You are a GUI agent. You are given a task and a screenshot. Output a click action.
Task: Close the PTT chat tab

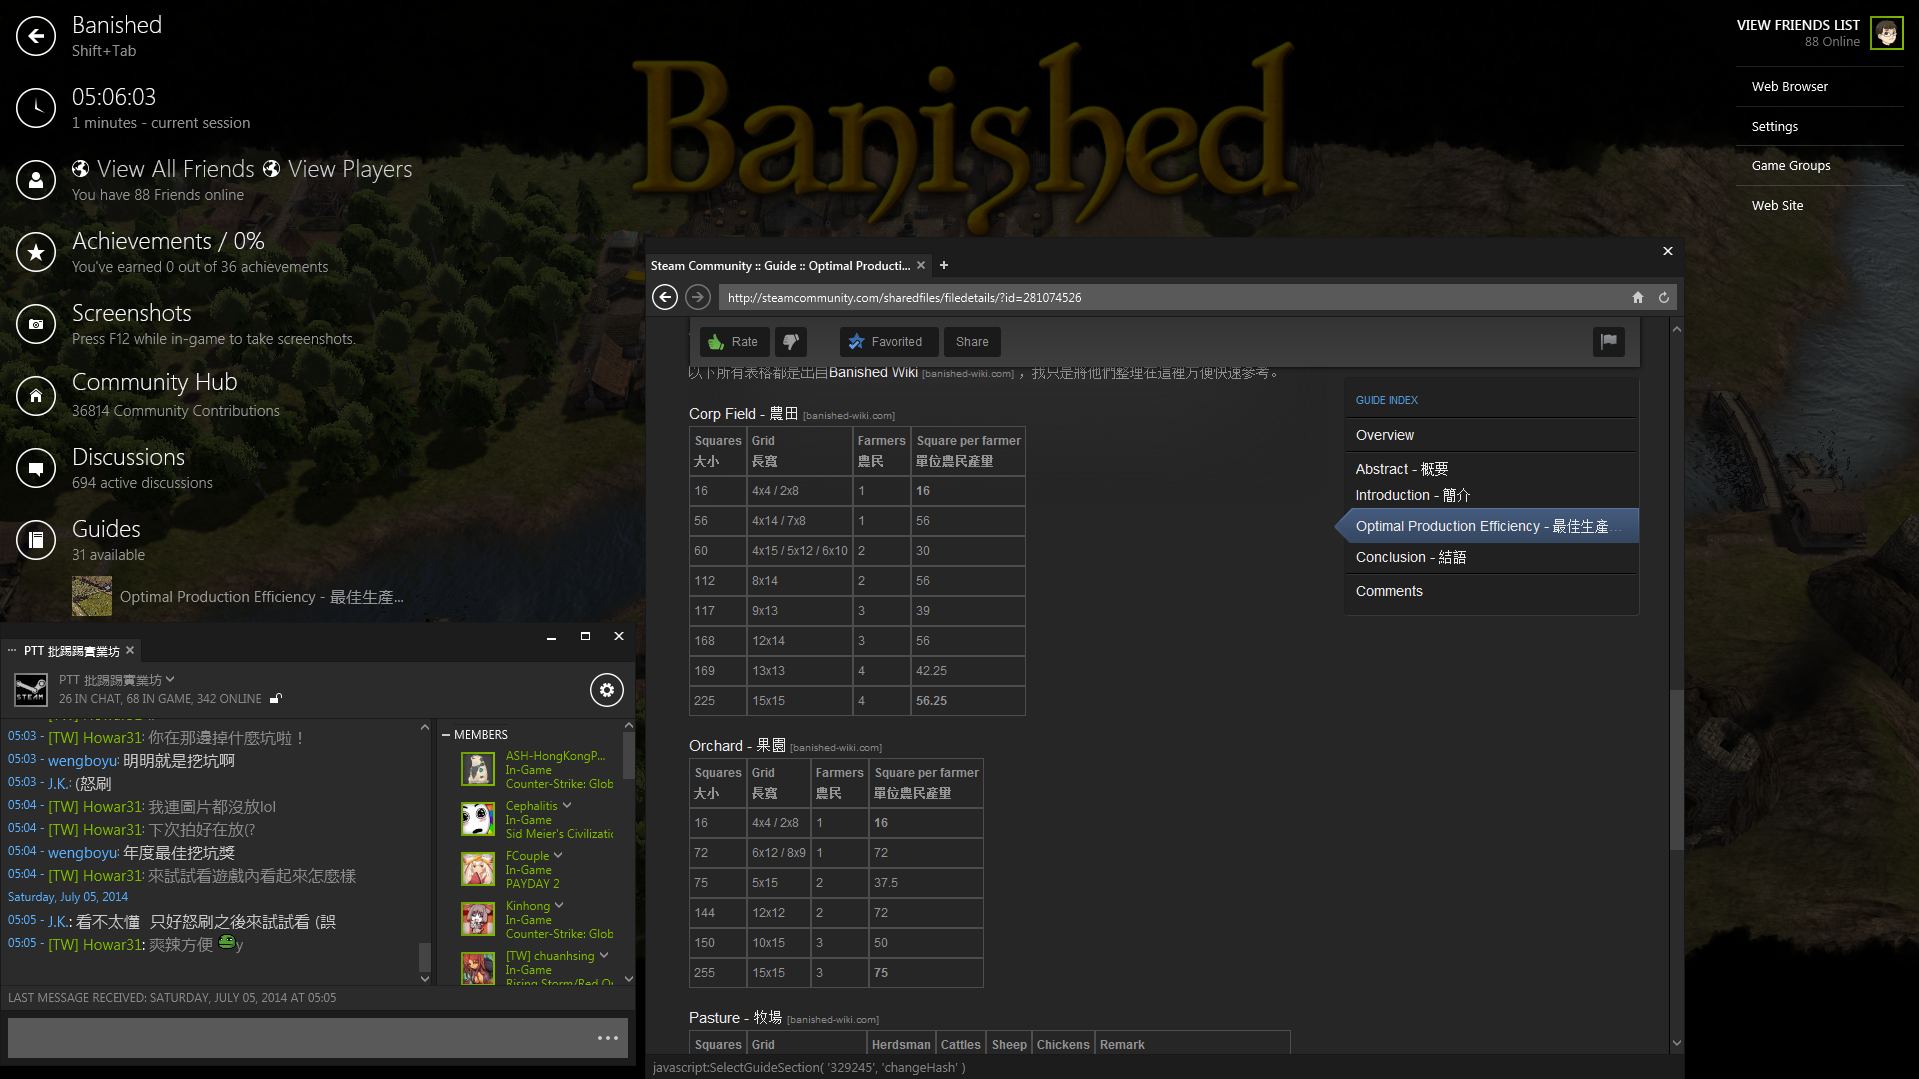tap(130, 650)
